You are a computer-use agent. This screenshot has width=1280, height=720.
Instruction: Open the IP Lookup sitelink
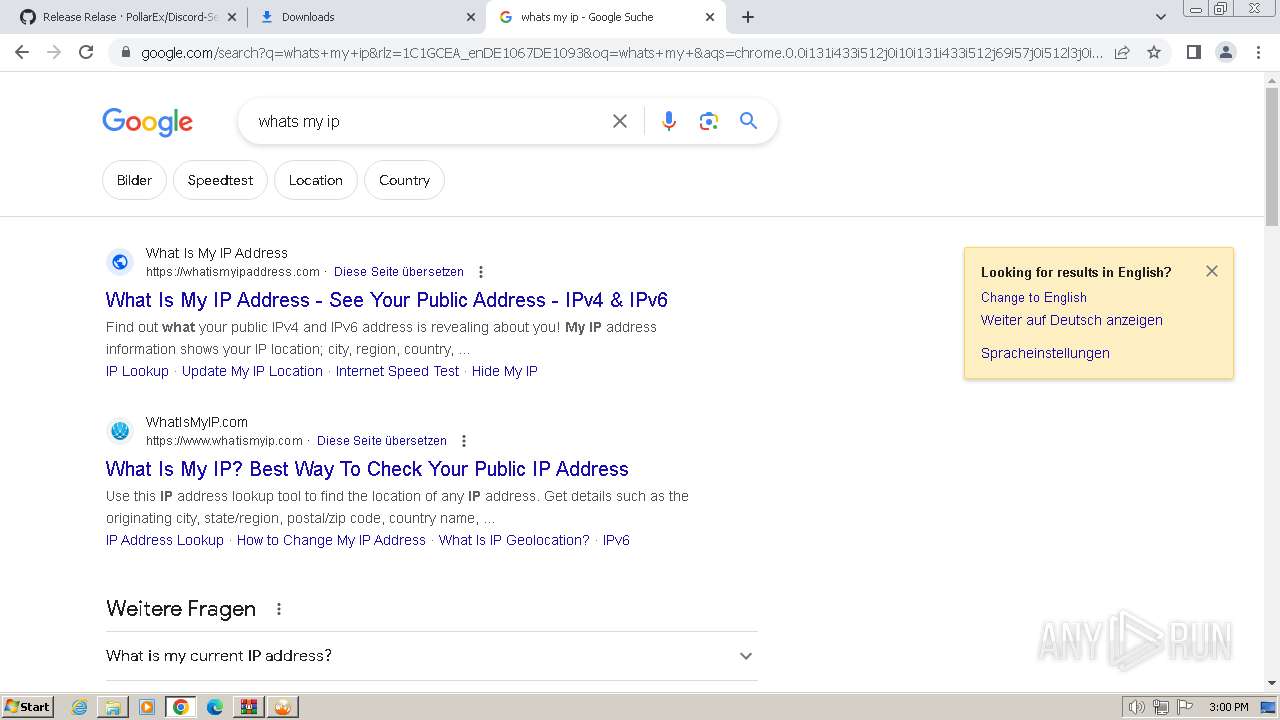click(x=137, y=371)
